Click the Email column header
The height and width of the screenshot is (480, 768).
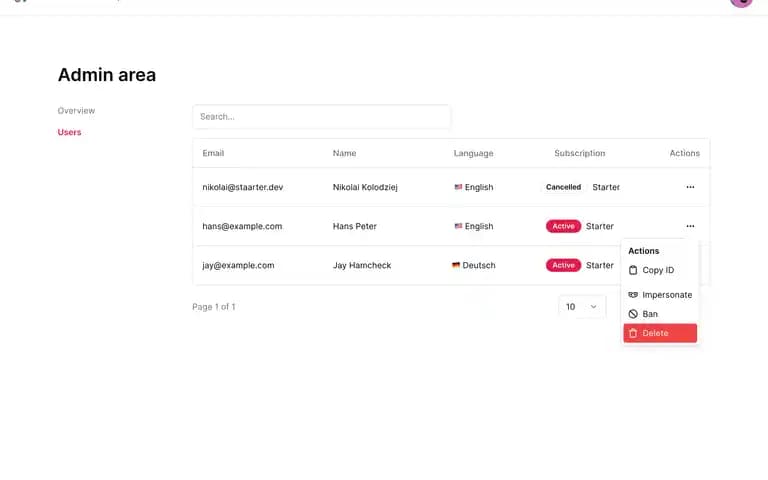coord(213,153)
